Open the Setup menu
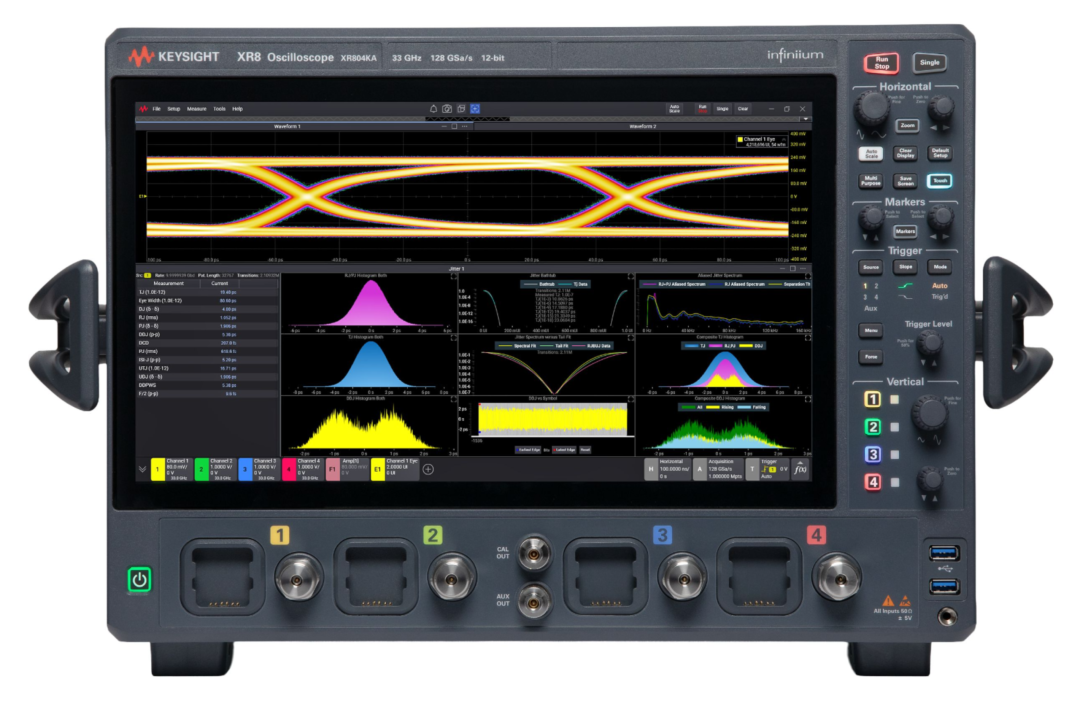 click(x=174, y=109)
